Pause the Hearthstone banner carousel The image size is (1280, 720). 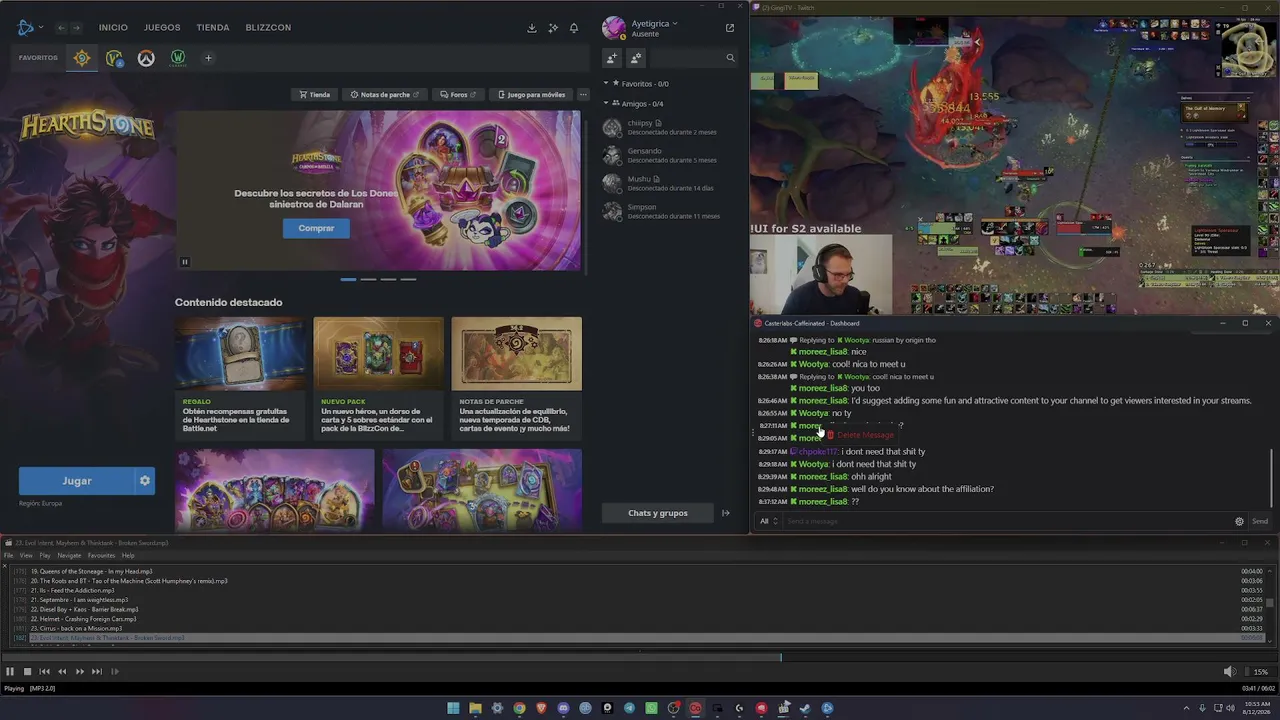click(x=184, y=262)
